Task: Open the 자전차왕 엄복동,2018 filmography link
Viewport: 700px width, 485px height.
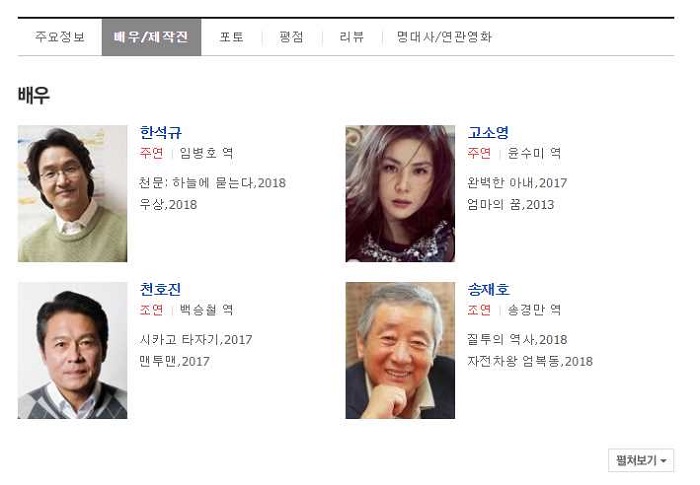Action: click(530, 361)
